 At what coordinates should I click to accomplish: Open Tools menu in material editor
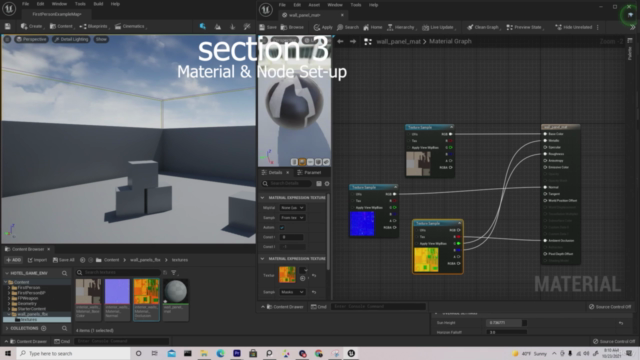[x=356, y=5]
